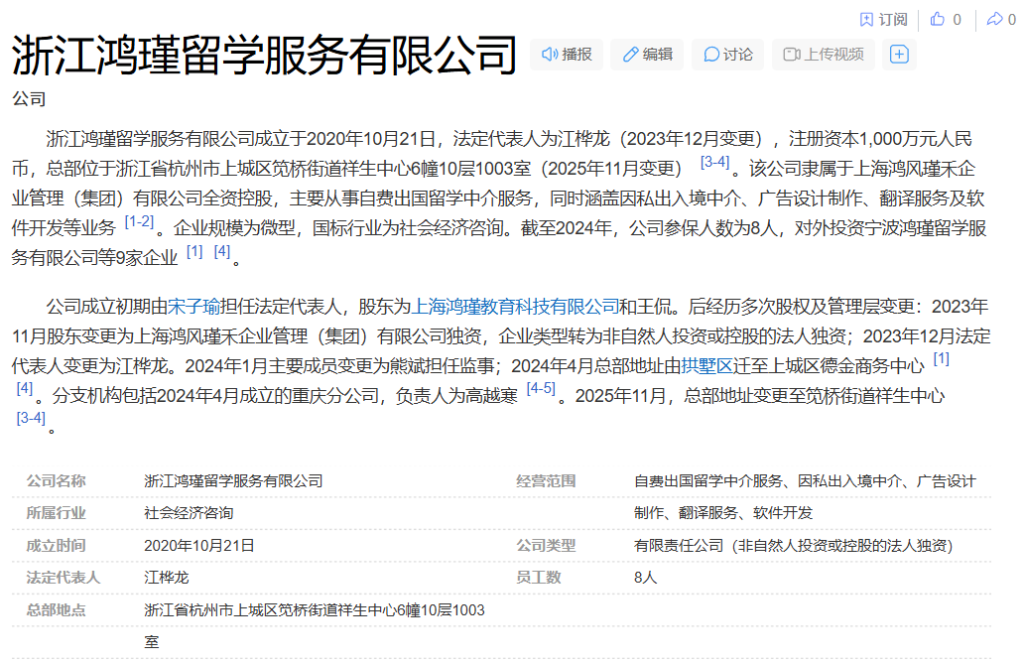Click the 公司名称 table label
1024x662 pixels.
coord(56,481)
